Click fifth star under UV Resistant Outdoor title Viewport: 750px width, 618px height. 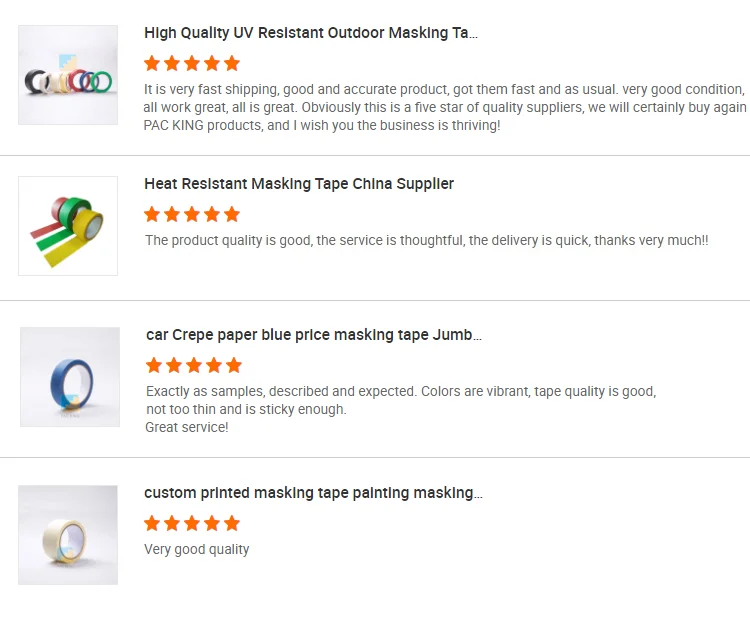pos(232,64)
